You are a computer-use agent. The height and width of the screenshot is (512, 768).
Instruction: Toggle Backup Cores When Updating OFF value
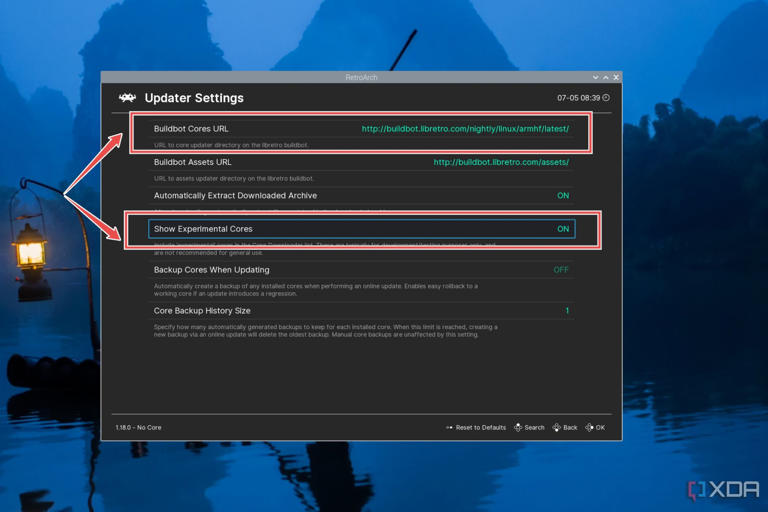(561, 270)
